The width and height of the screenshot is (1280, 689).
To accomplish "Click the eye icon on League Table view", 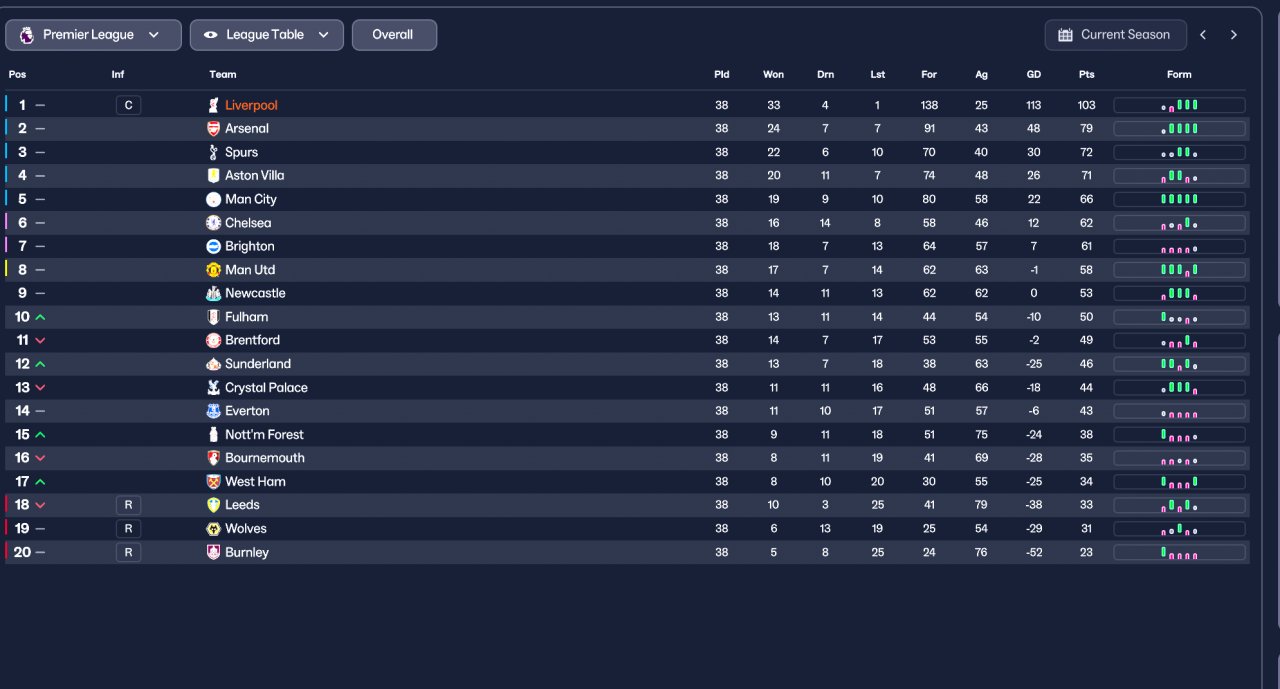I will point(210,35).
